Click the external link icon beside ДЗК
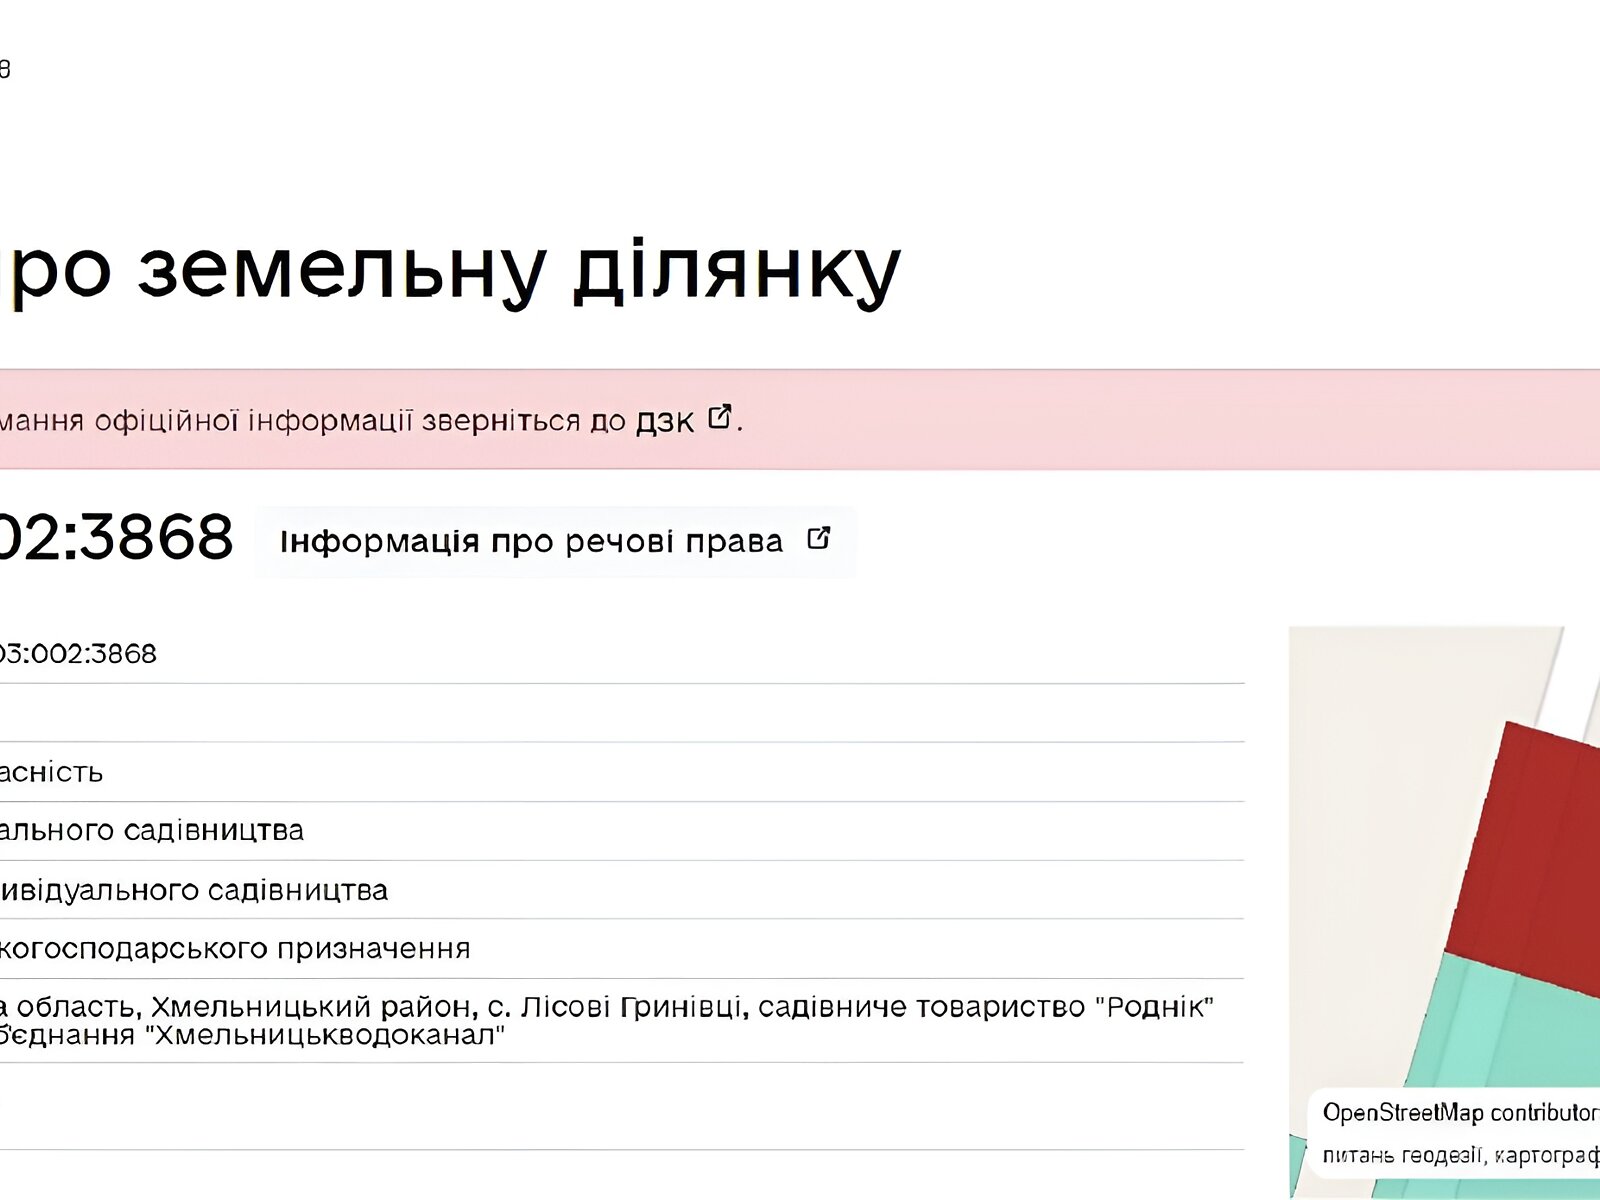The width and height of the screenshot is (1600, 1200). pyautogui.click(x=719, y=417)
